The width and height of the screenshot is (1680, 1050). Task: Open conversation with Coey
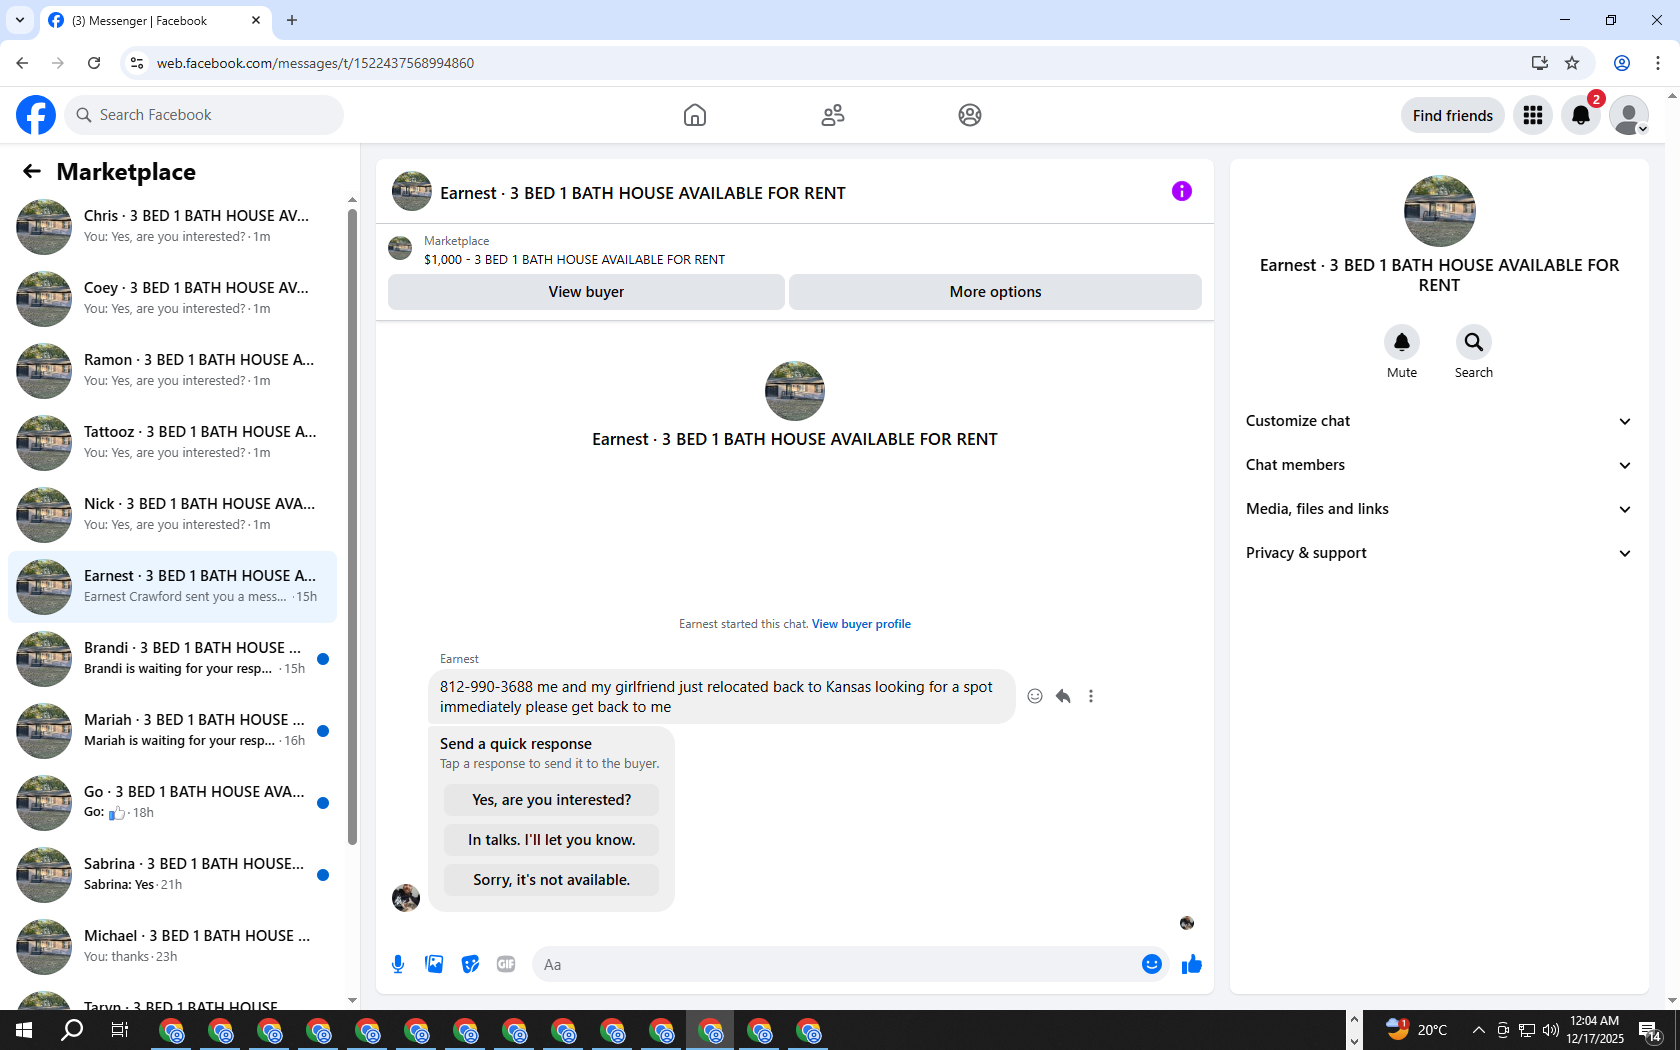click(172, 299)
